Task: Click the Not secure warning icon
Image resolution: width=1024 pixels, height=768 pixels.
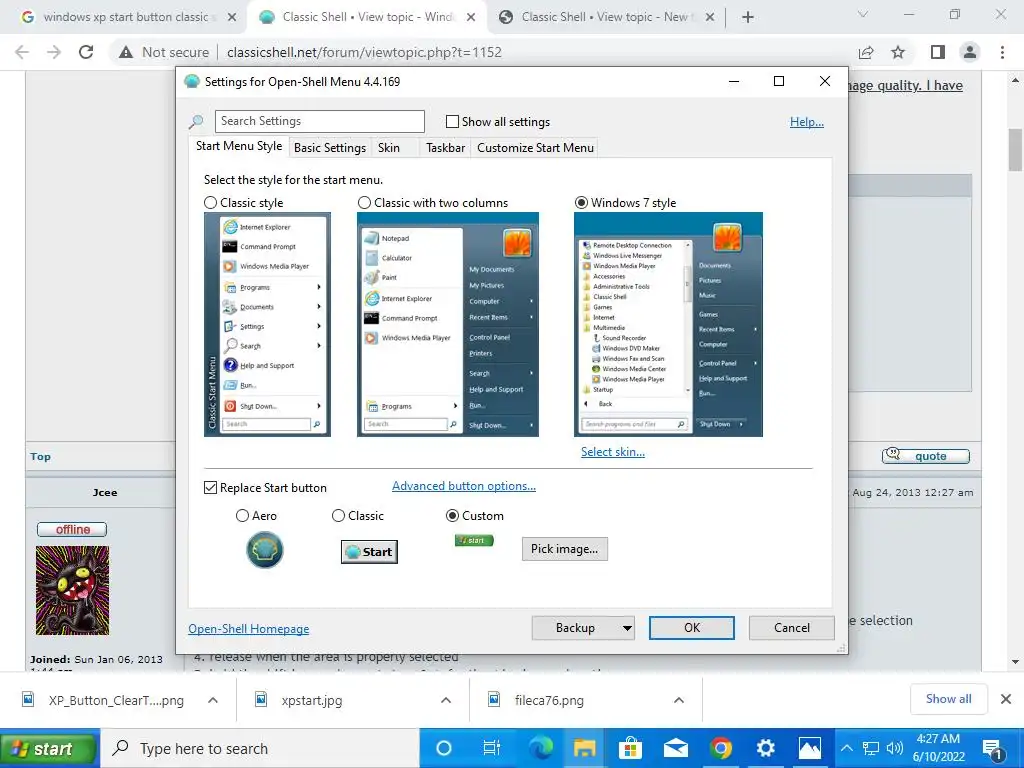Action: tap(126, 52)
